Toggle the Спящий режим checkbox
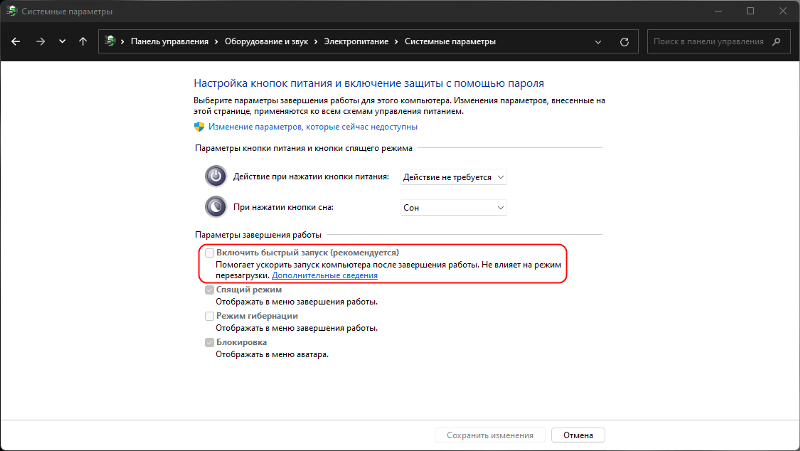The image size is (800, 451). [209, 290]
